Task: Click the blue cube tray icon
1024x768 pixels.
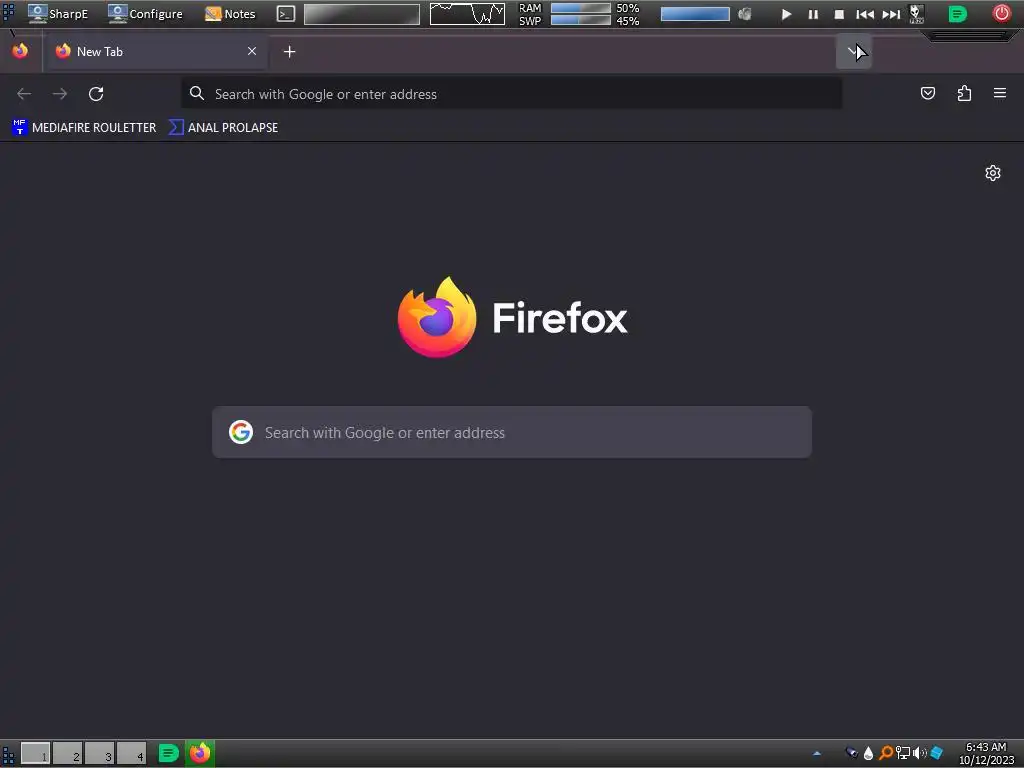Action: coord(936,753)
